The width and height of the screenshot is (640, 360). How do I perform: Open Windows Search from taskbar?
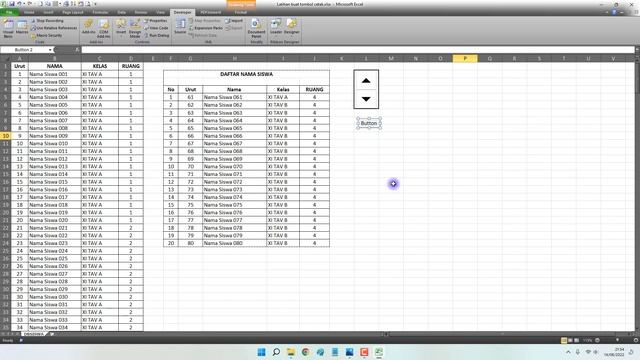point(276,352)
